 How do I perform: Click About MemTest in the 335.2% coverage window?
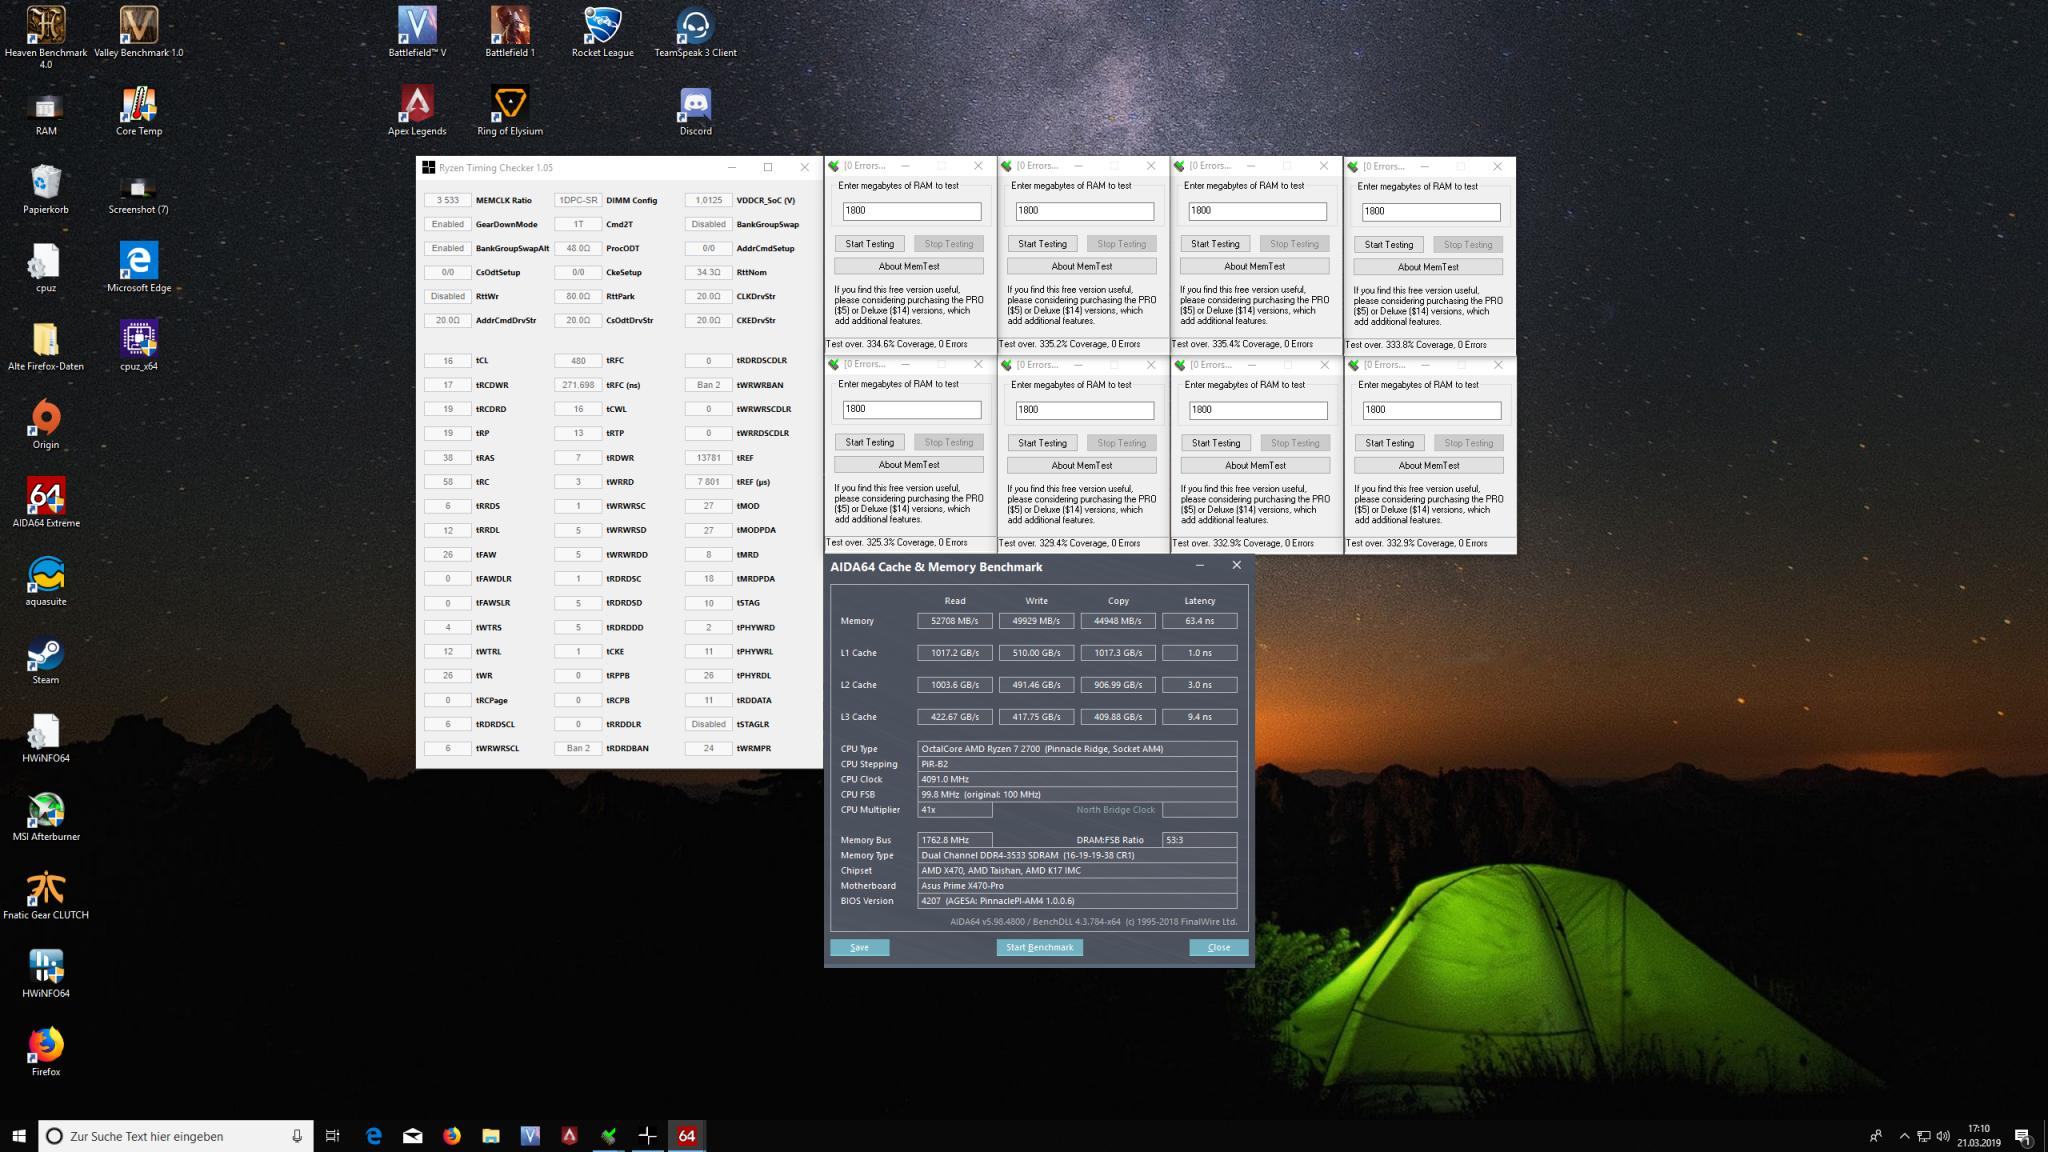point(1081,266)
